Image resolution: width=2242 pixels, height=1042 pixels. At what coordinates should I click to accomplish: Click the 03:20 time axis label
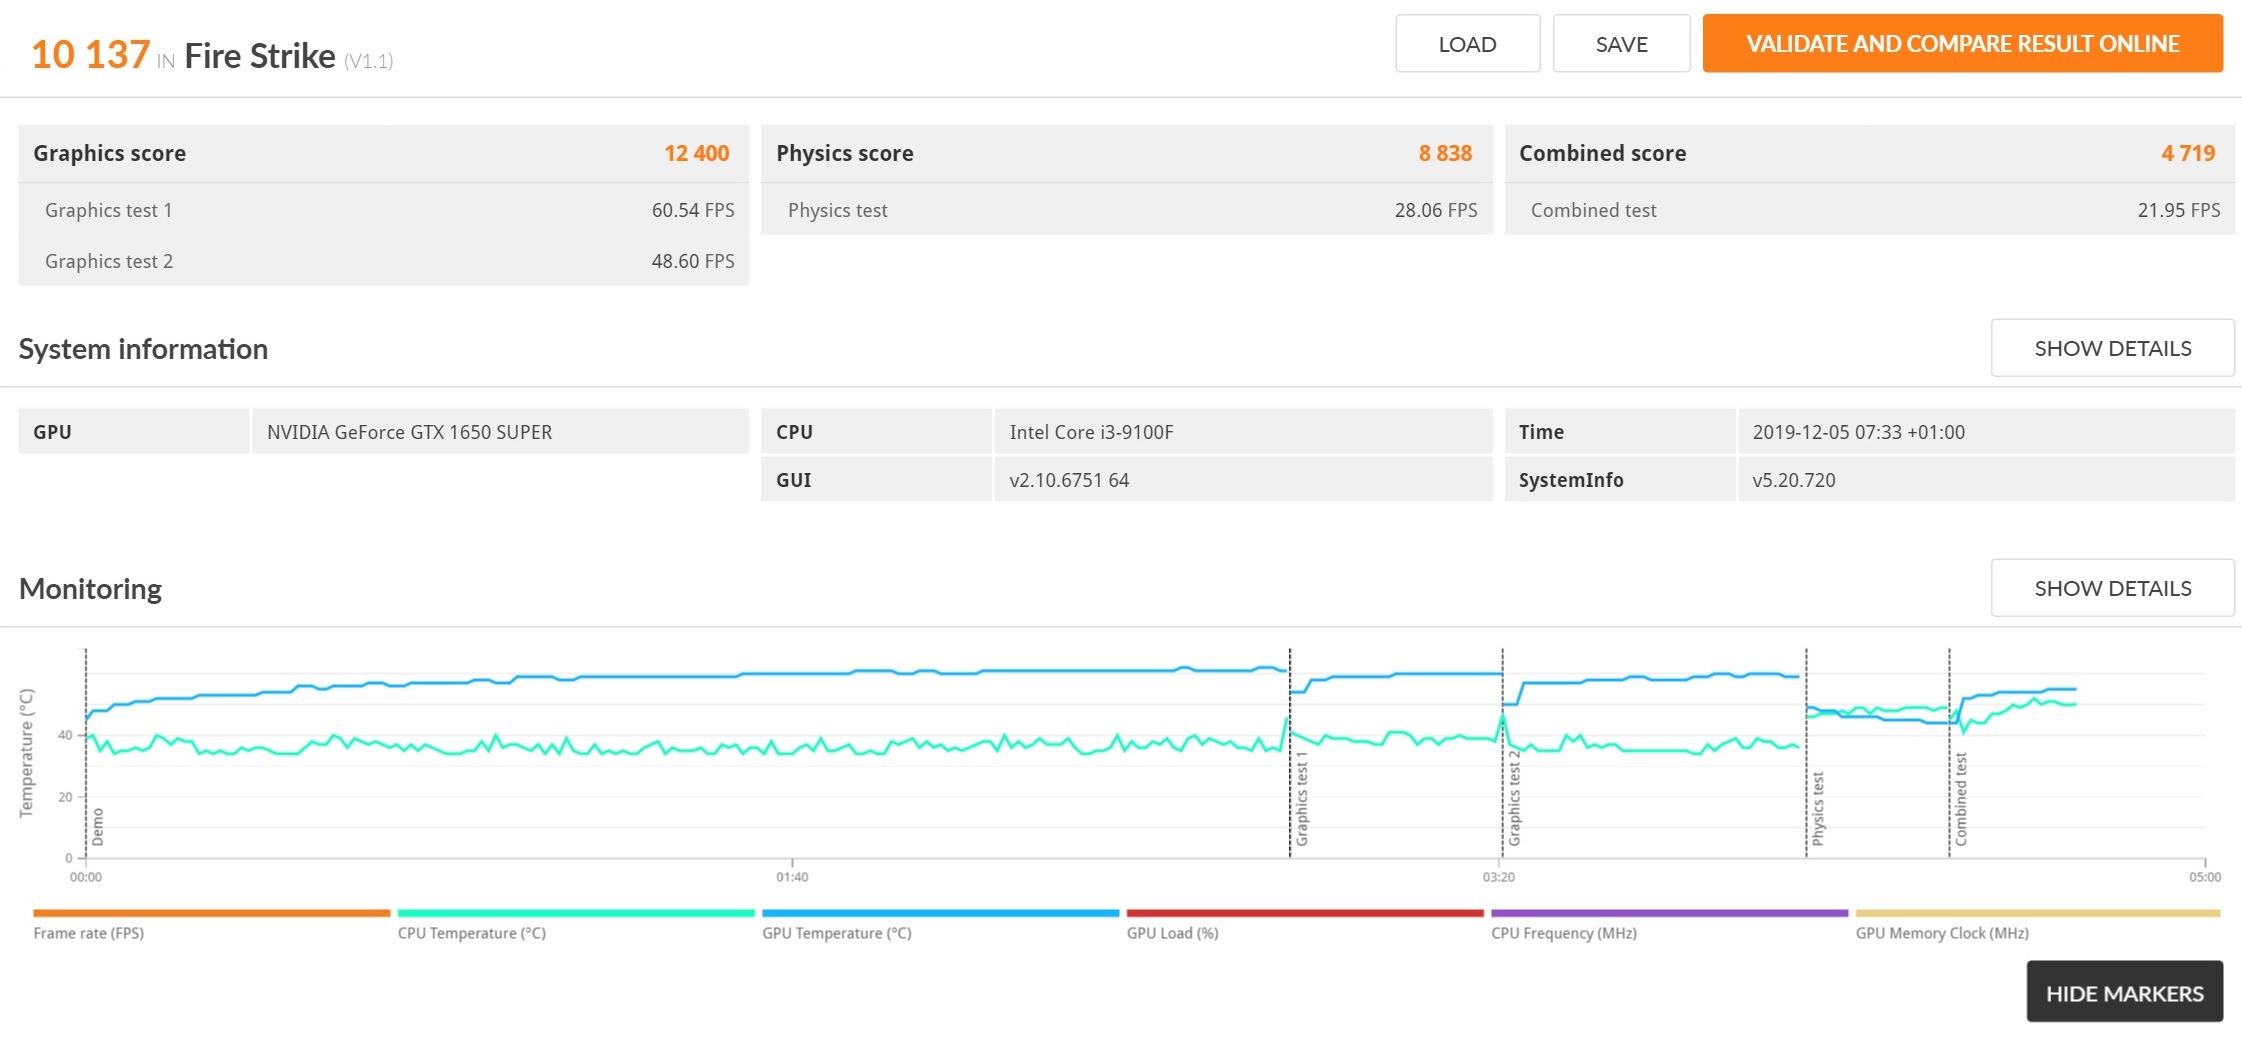(x=1498, y=877)
